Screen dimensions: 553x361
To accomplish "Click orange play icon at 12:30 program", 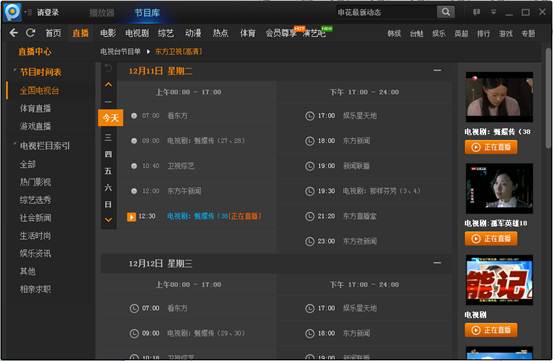I will (131, 216).
